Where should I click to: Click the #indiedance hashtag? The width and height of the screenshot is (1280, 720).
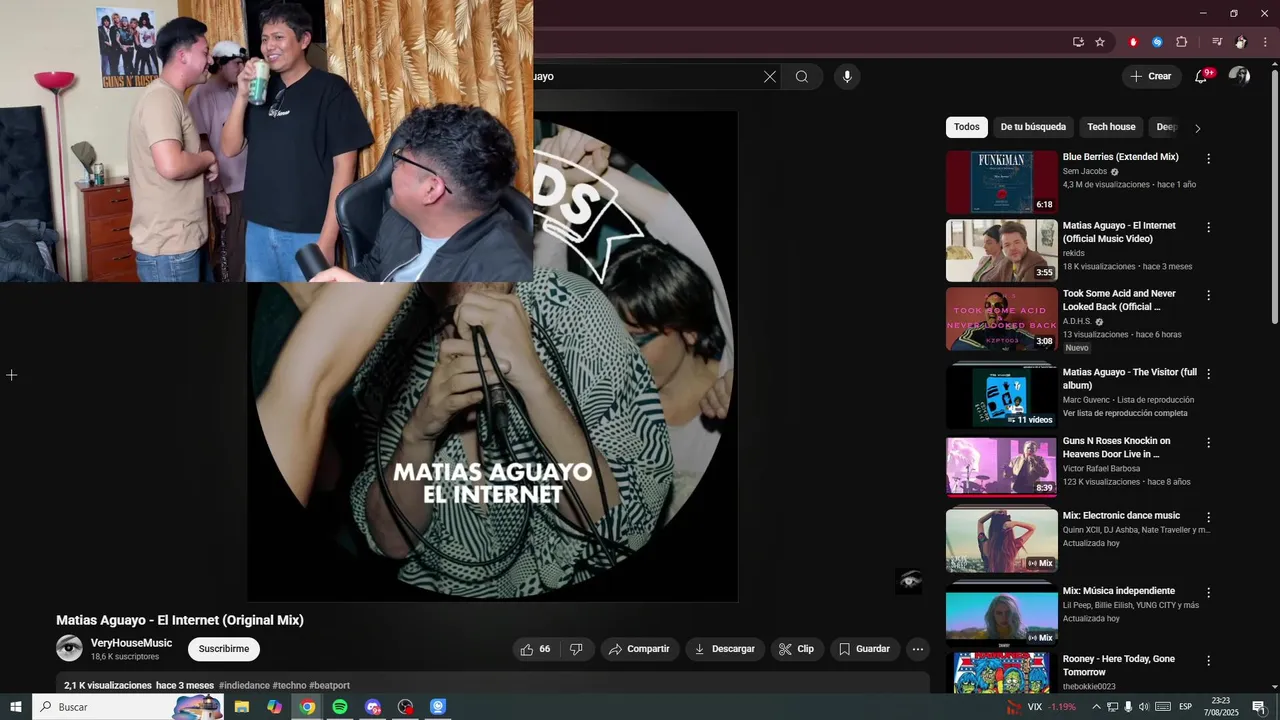[244, 686]
